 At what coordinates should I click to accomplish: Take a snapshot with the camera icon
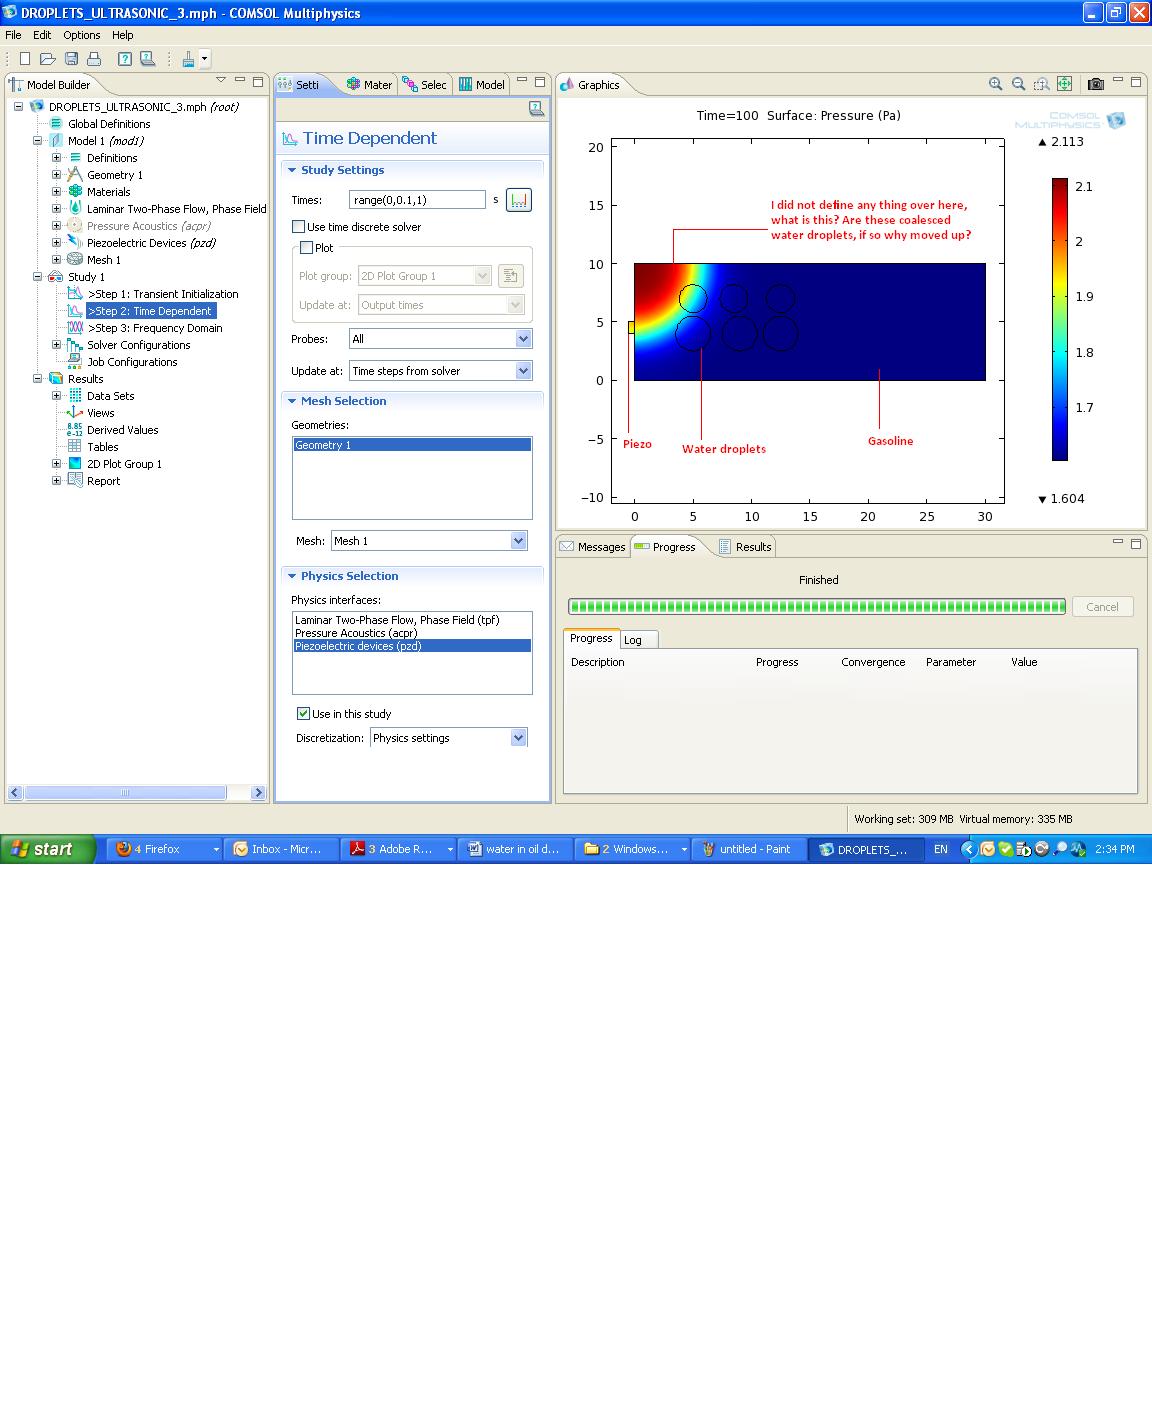point(1096,85)
